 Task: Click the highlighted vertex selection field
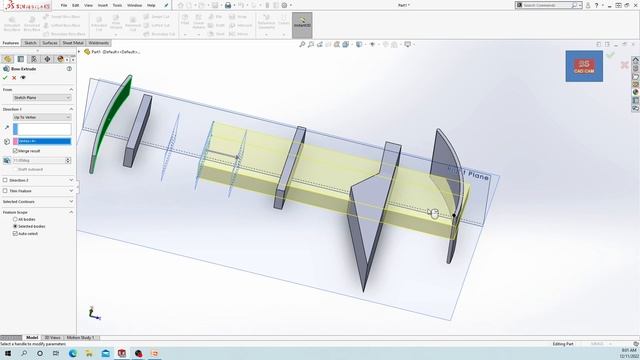42,142
